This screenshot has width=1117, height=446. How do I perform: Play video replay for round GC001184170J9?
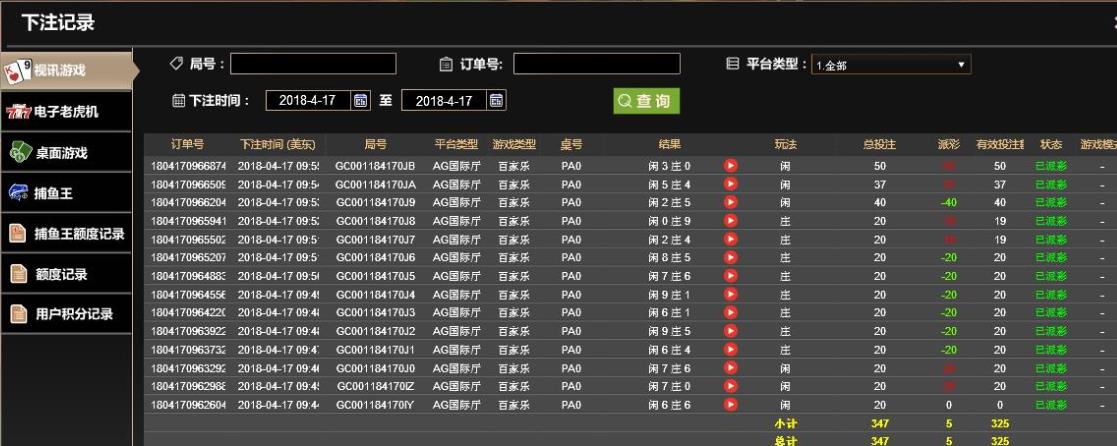pos(730,203)
